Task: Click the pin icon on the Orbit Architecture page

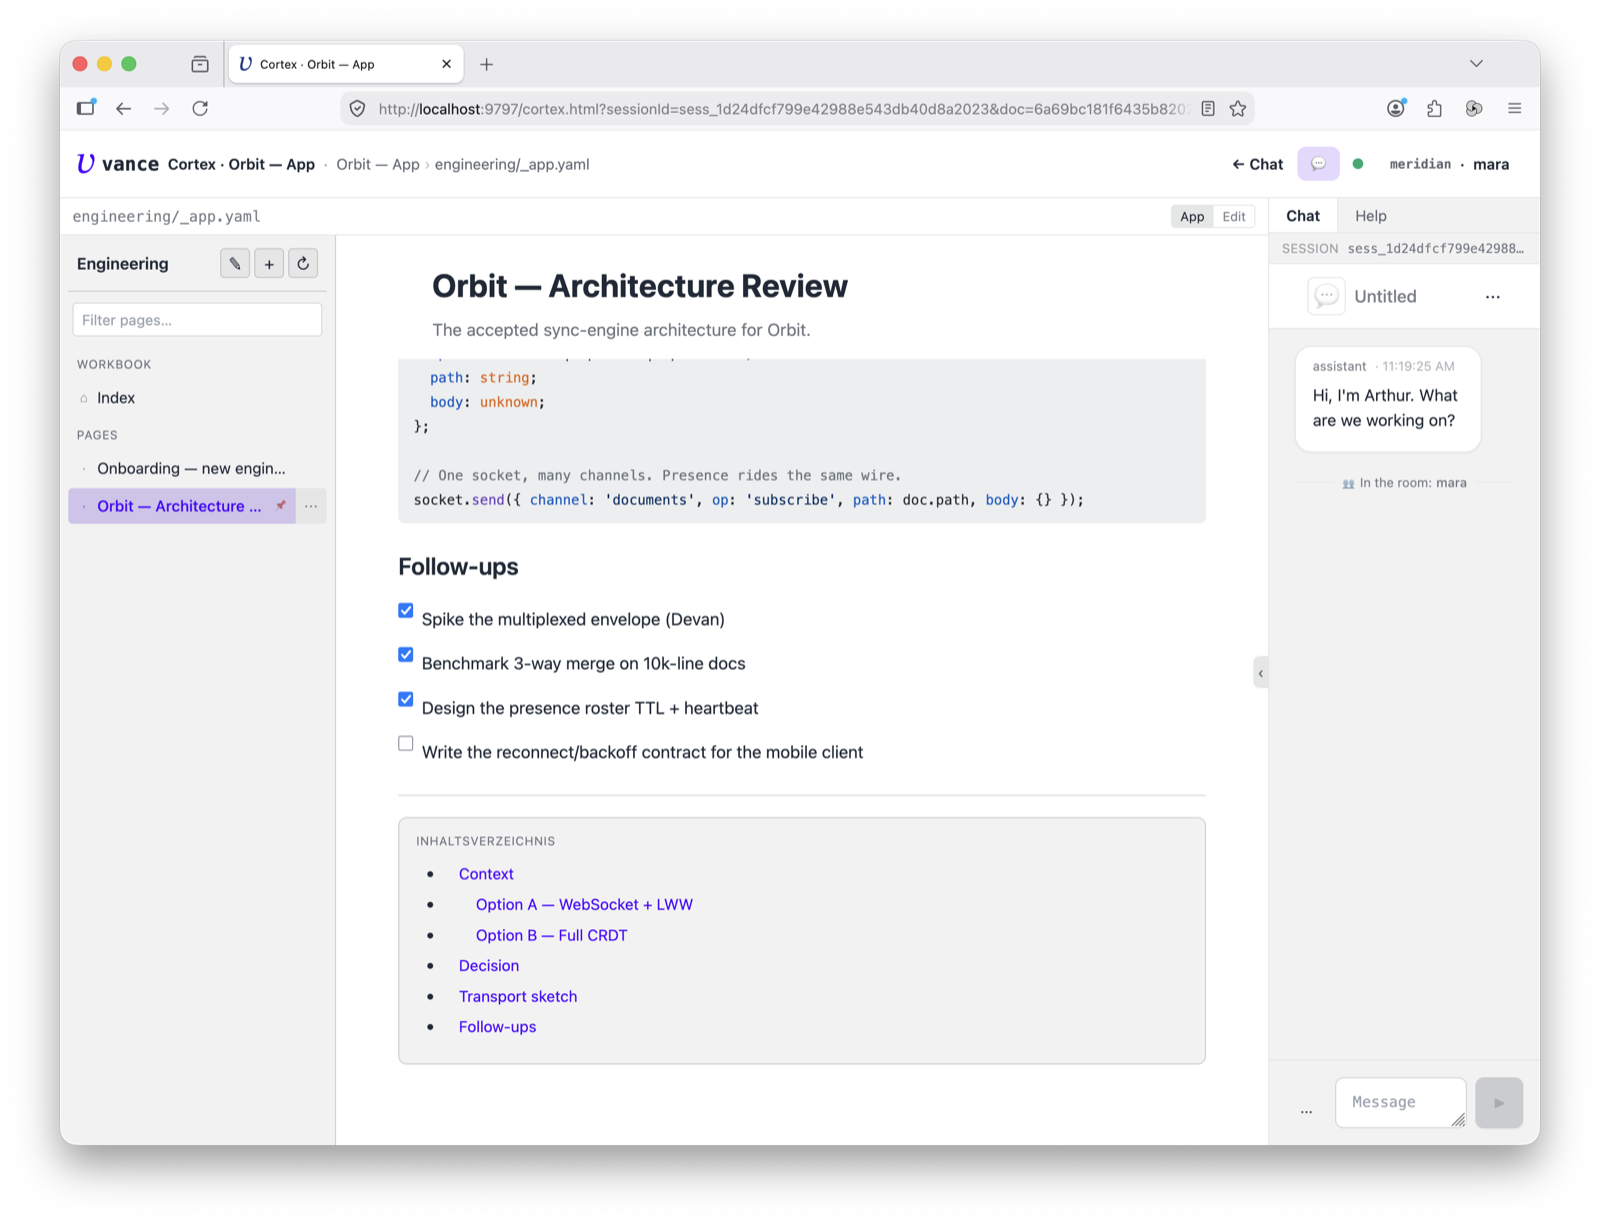Action: point(281,506)
